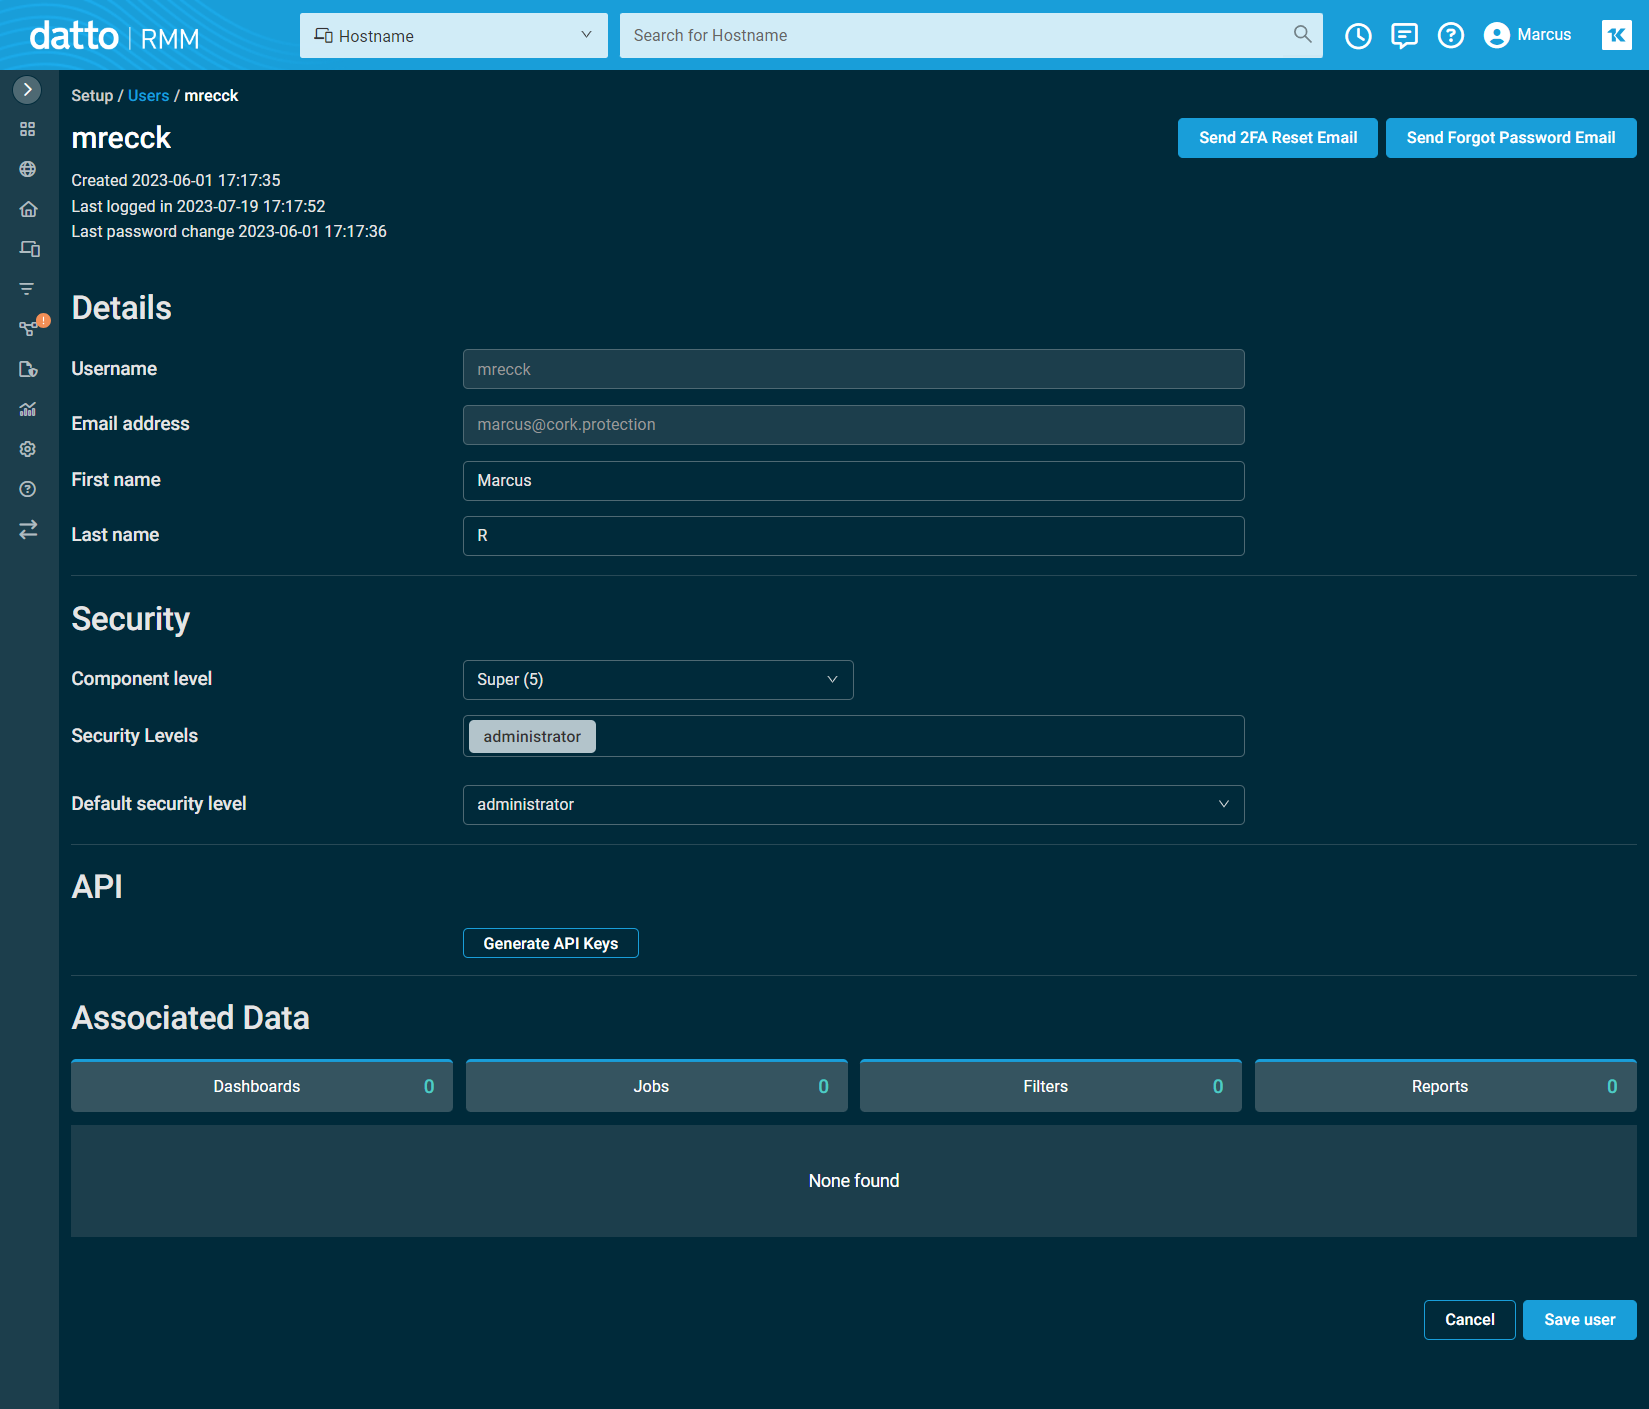
Task: Select the Reports associated data tab
Action: point(1445,1086)
